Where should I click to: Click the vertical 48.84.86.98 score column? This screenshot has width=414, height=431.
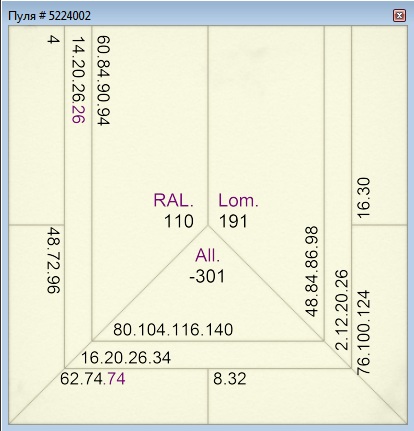click(312, 271)
